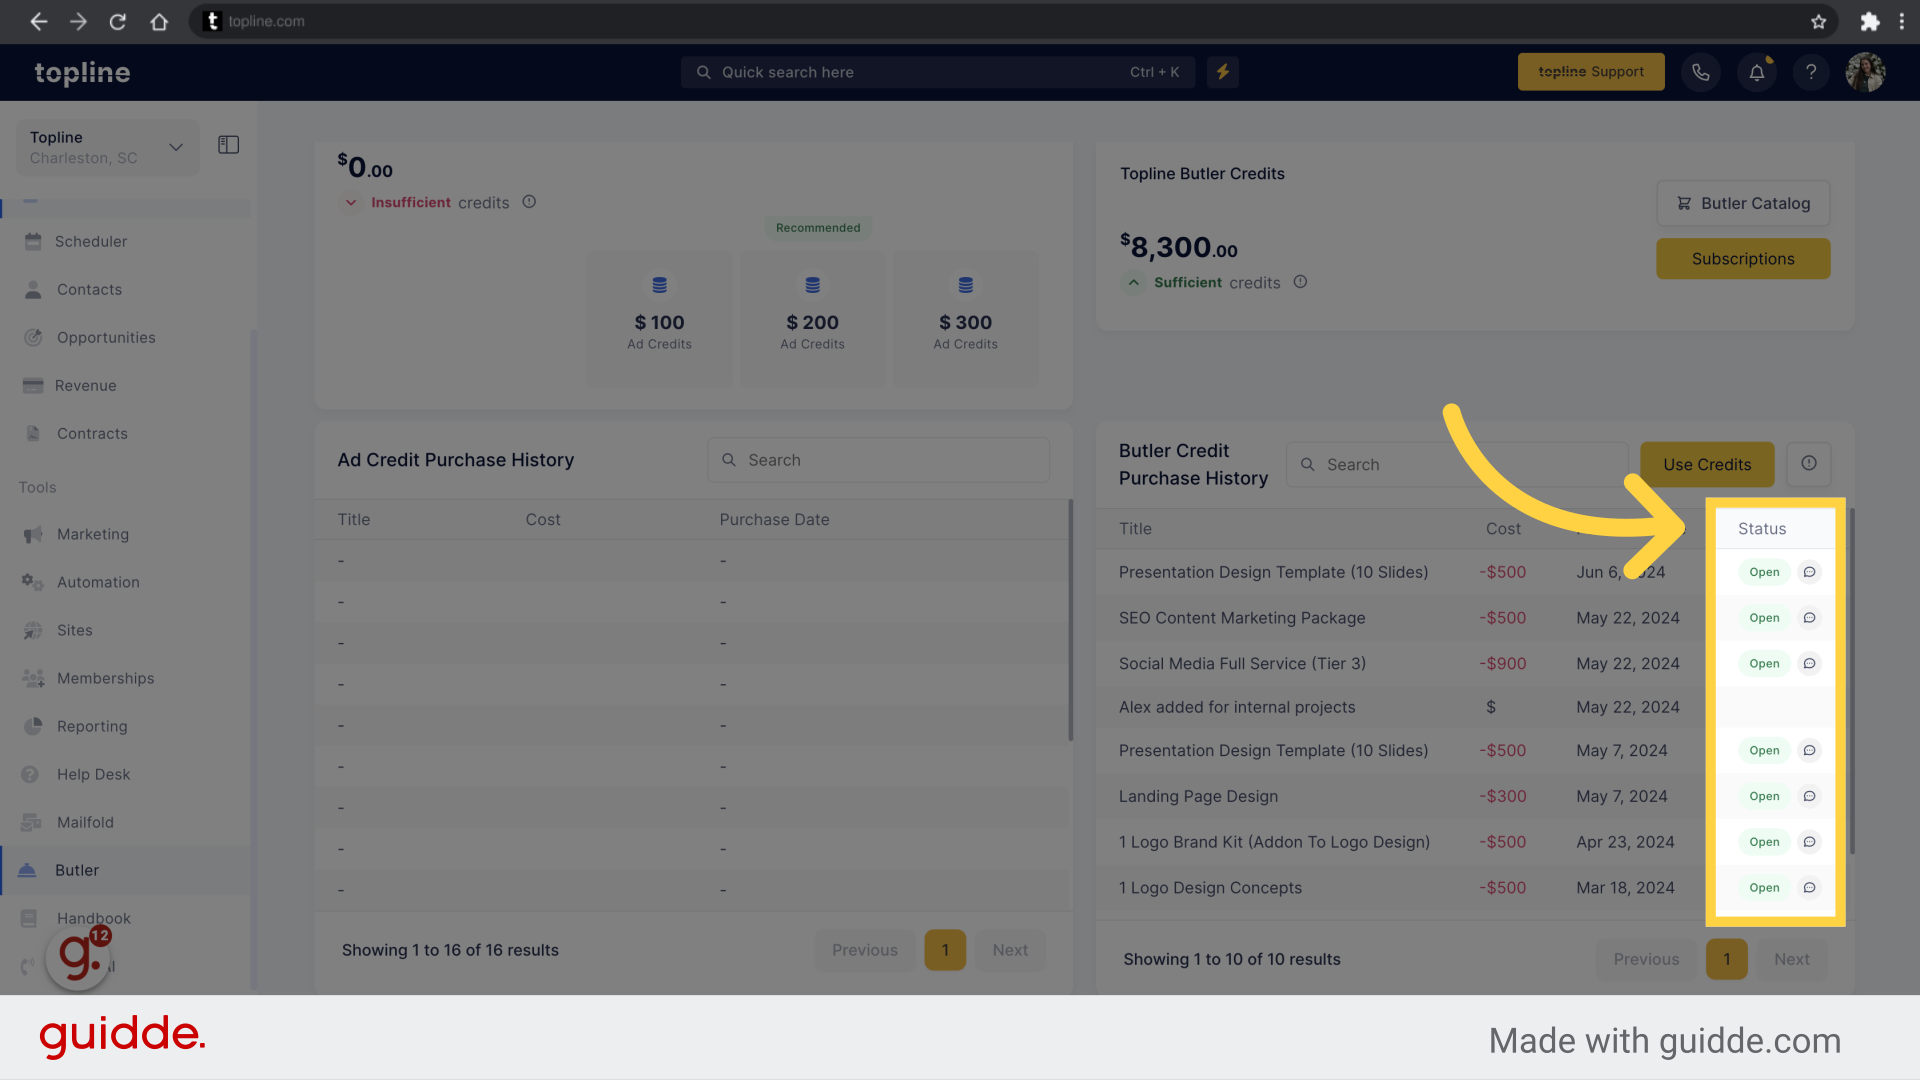1920x1080 pixels.
Task: Open Sites in sidebar
Action: click(x=126, y=631)
